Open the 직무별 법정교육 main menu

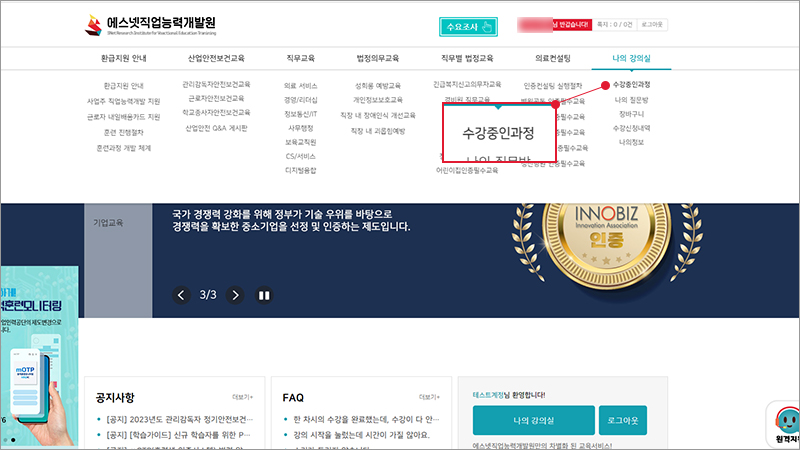[467, 58]
